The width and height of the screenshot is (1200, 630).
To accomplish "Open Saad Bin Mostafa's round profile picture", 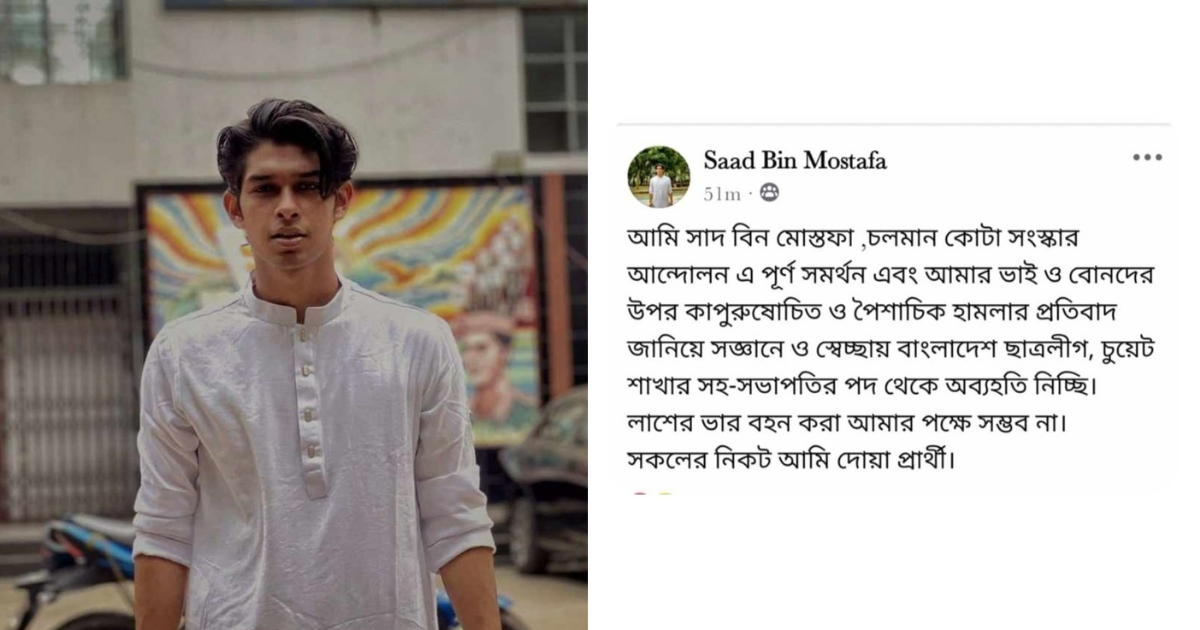I will 659,177.
